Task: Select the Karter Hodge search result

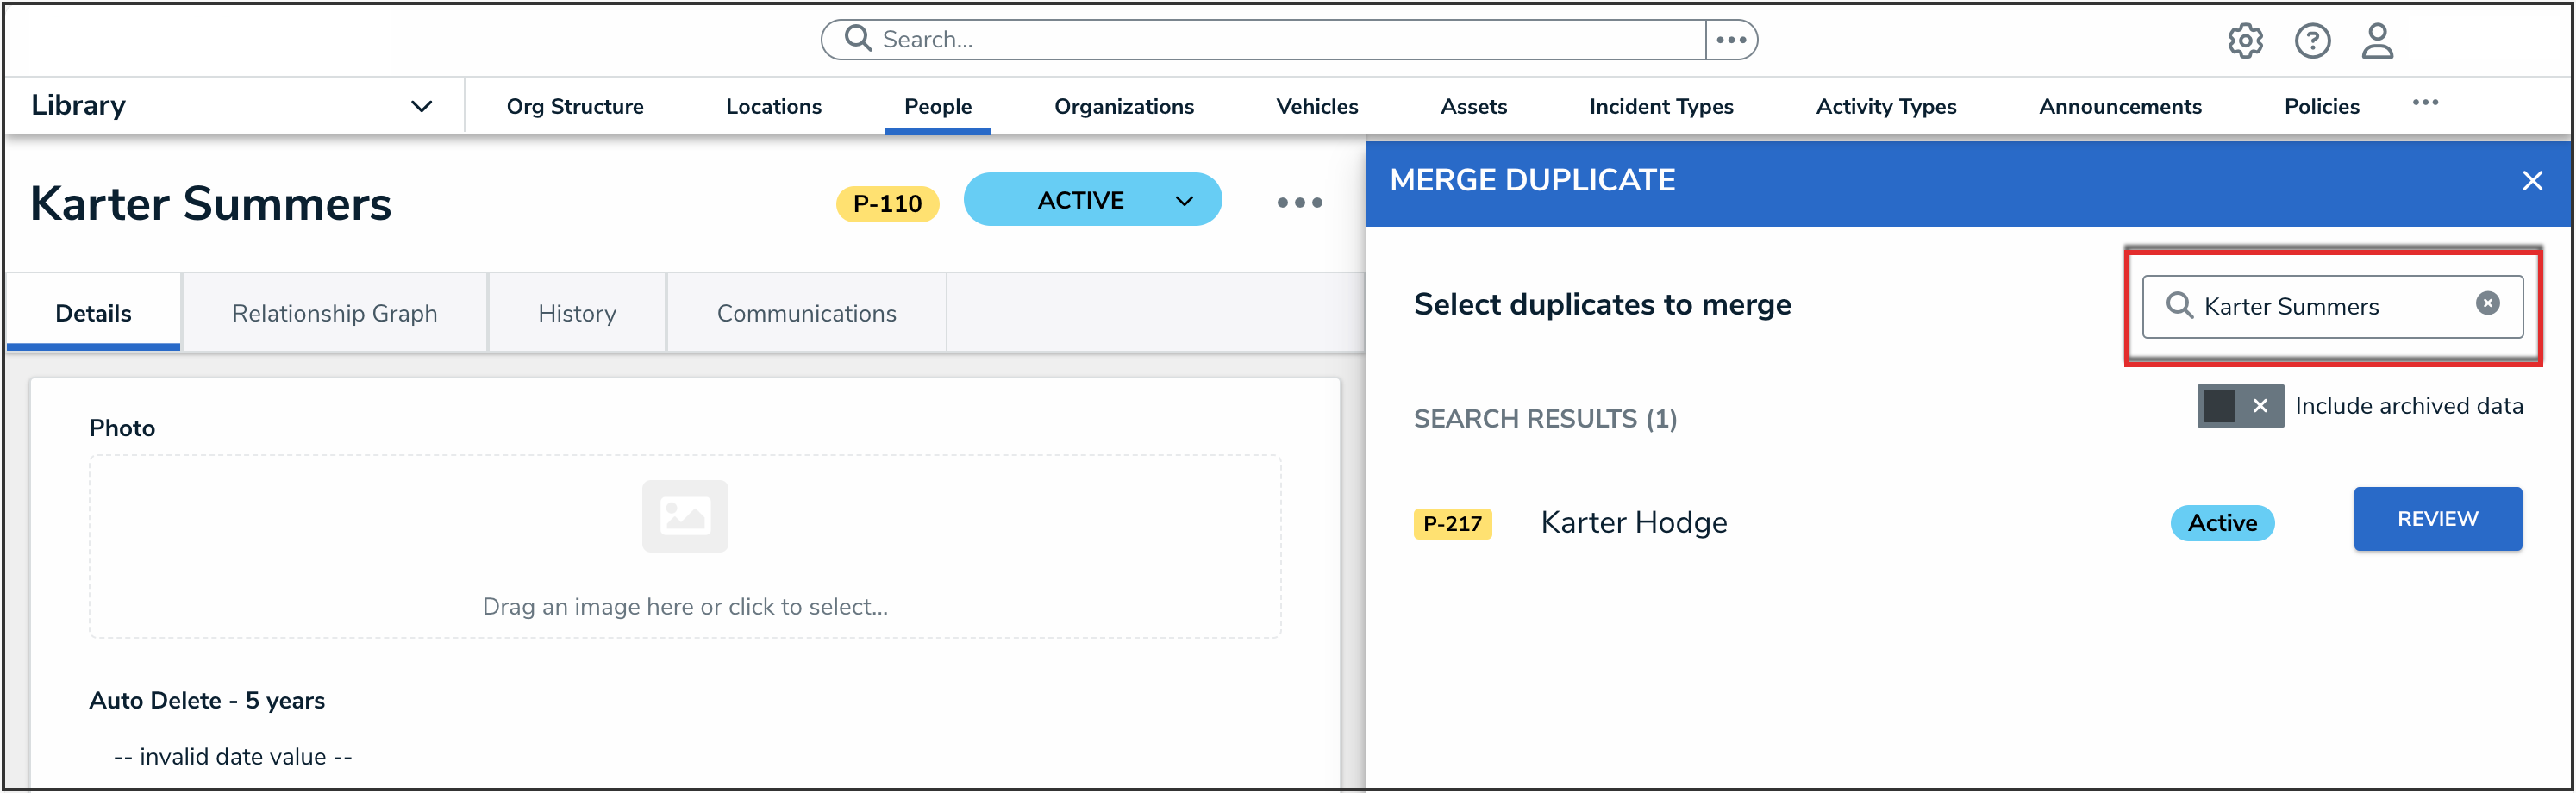Action: [1633, 523]
